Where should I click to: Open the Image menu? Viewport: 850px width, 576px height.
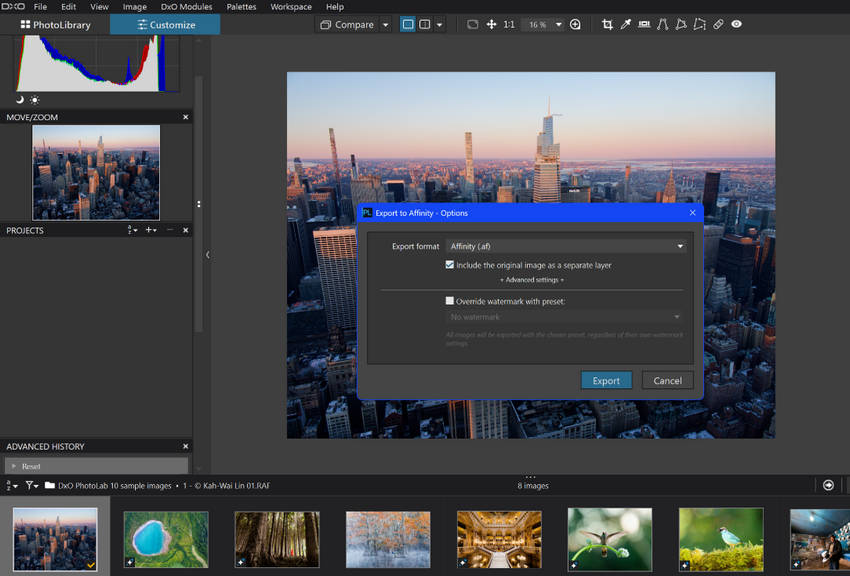(134, 7)
